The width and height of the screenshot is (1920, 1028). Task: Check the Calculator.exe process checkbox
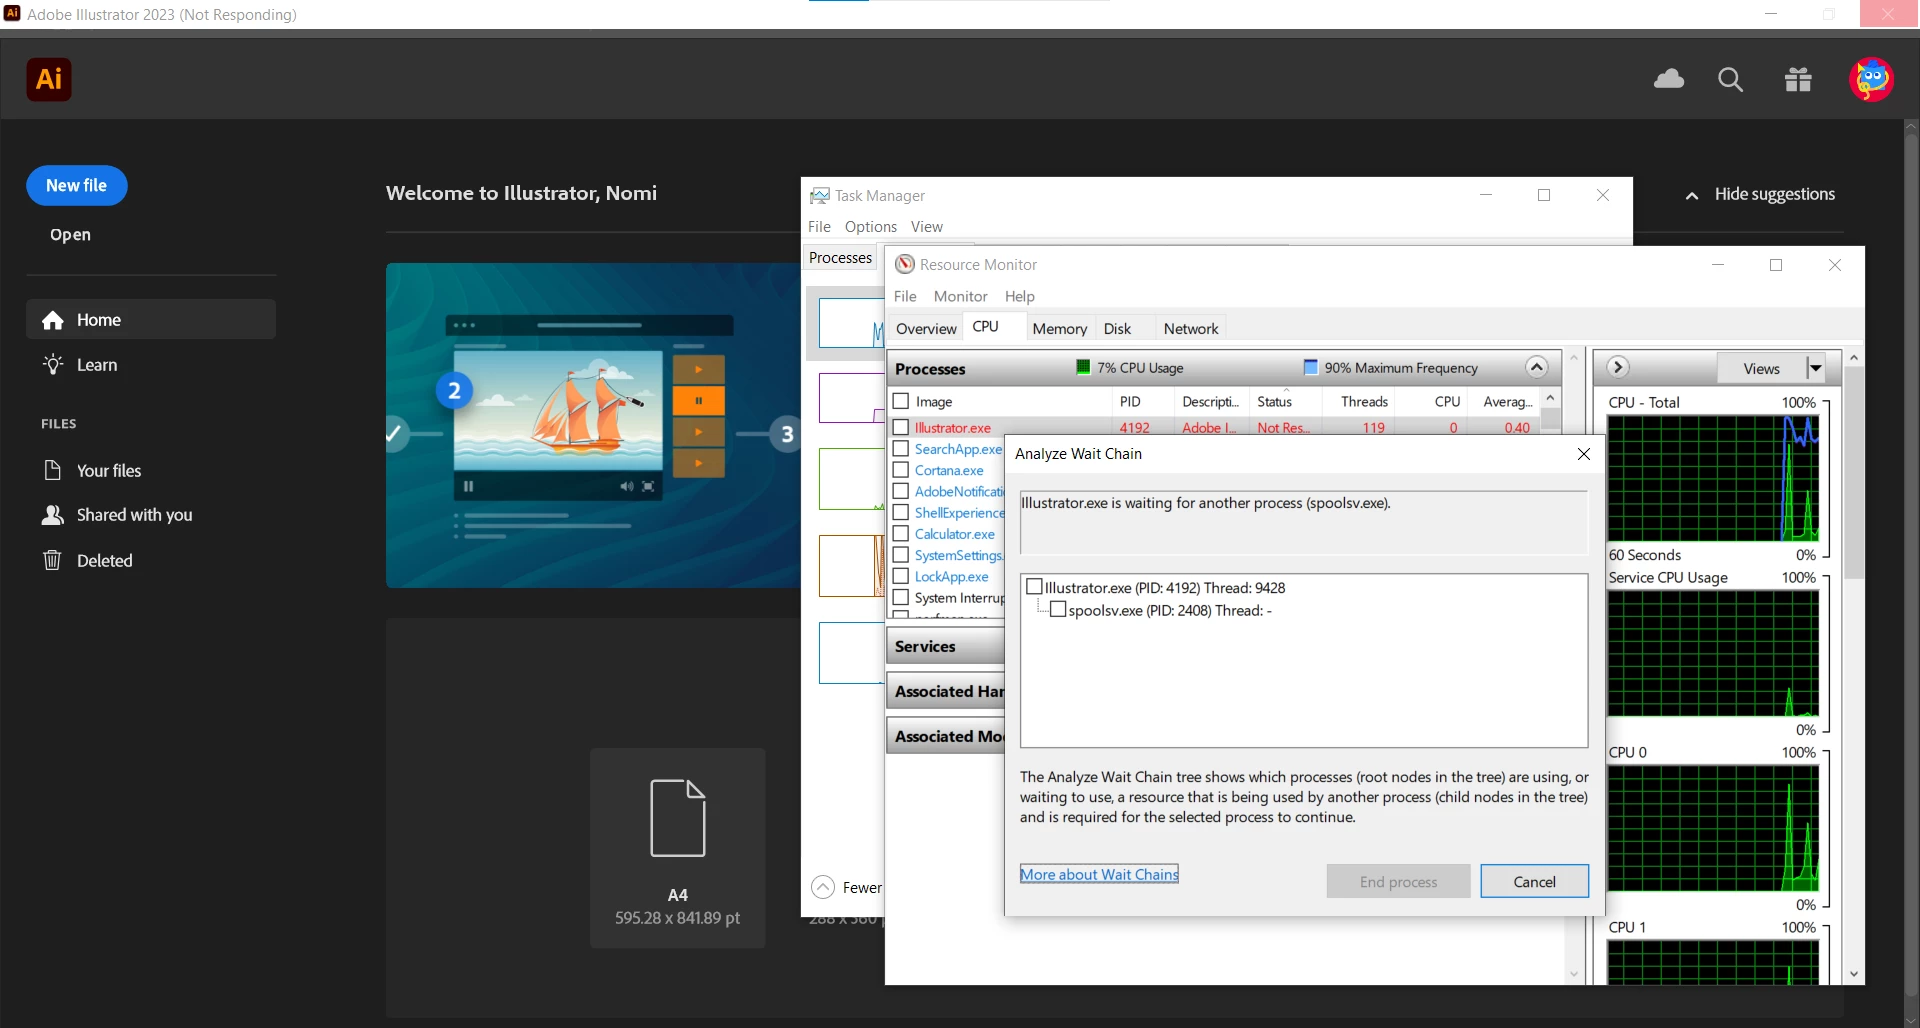[901, 534]
